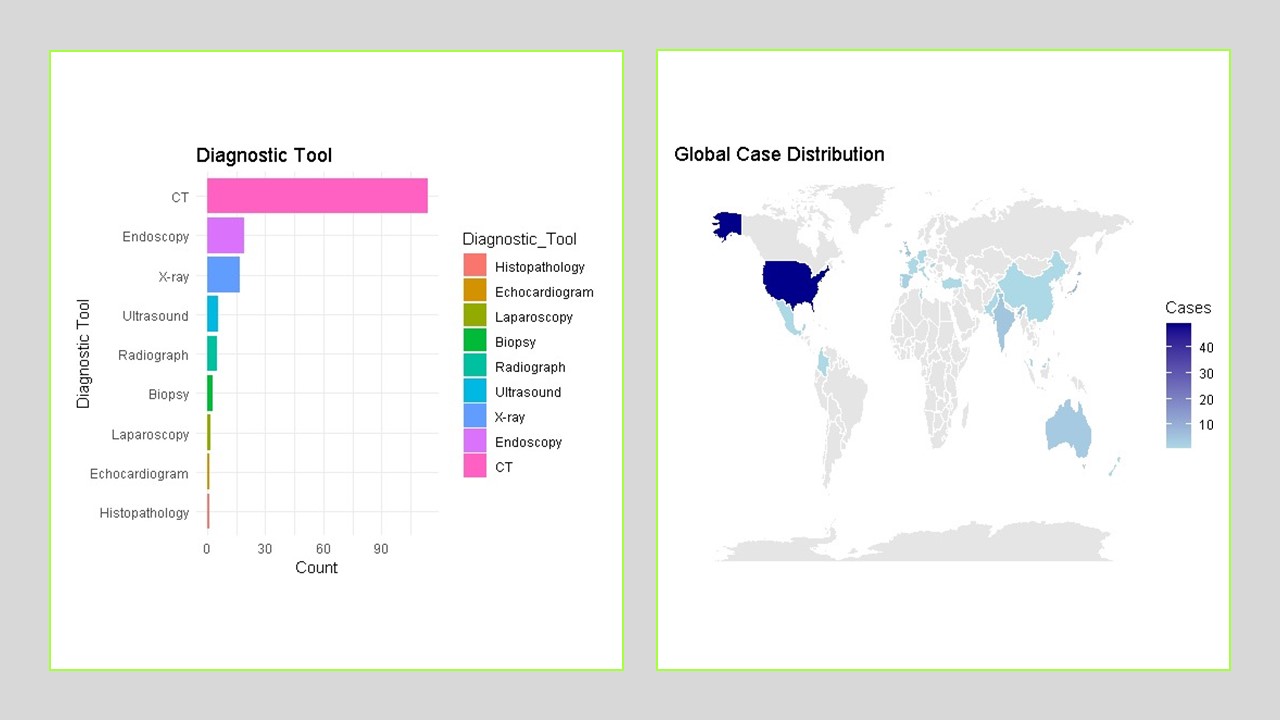This screenshot has height=720, width=1280.
Task: Click the 'Histopathology' y-axis category label
Action: click(x=144, y=513)
